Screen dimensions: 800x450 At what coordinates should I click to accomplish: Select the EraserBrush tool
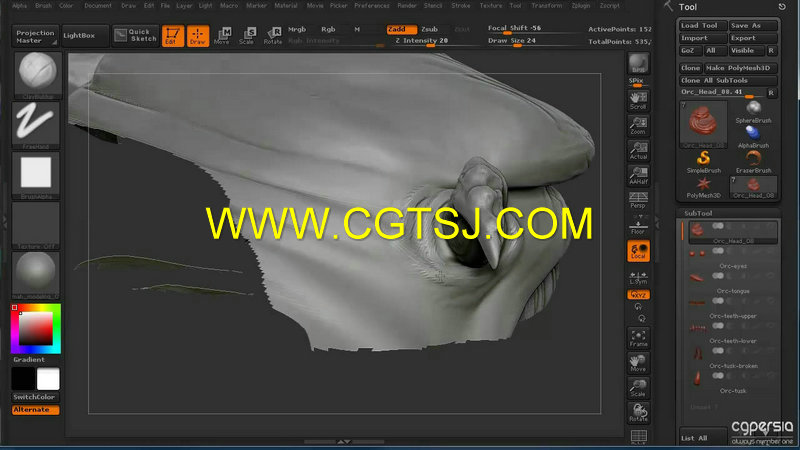point(753,162)
